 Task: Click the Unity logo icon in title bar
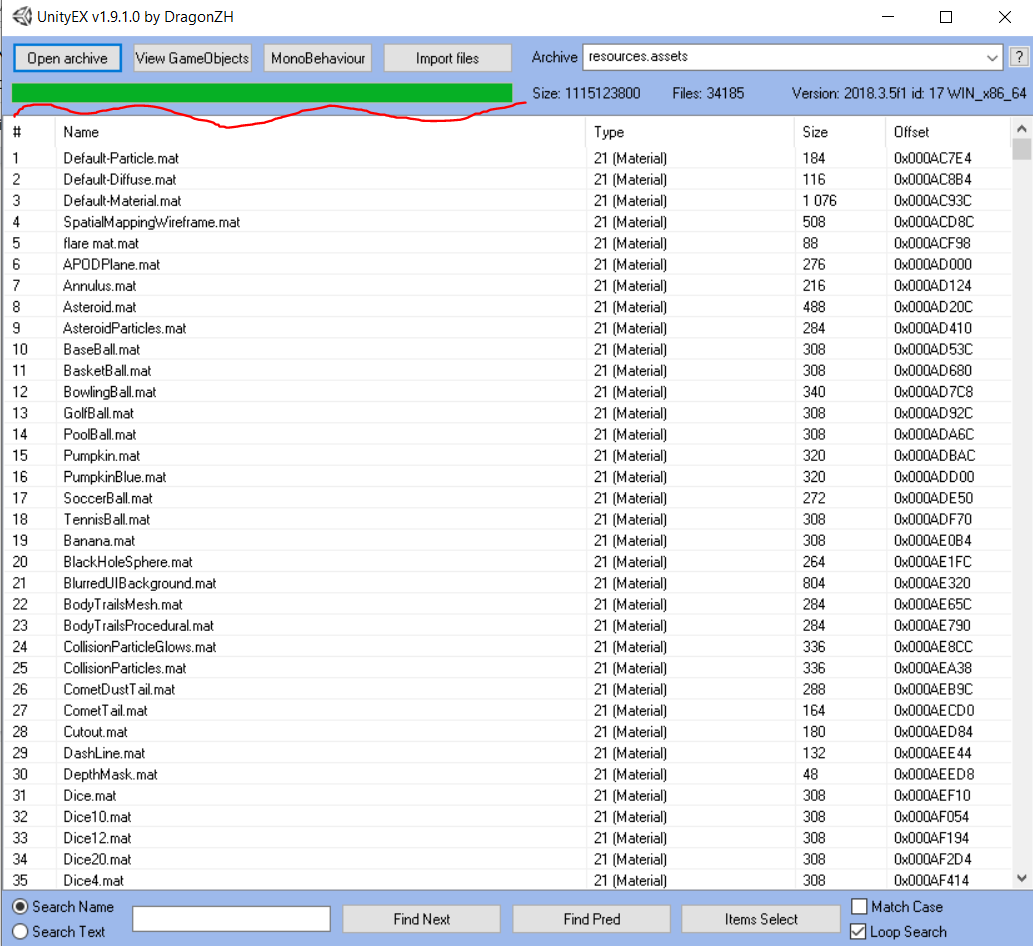click(x=21, y=16)
